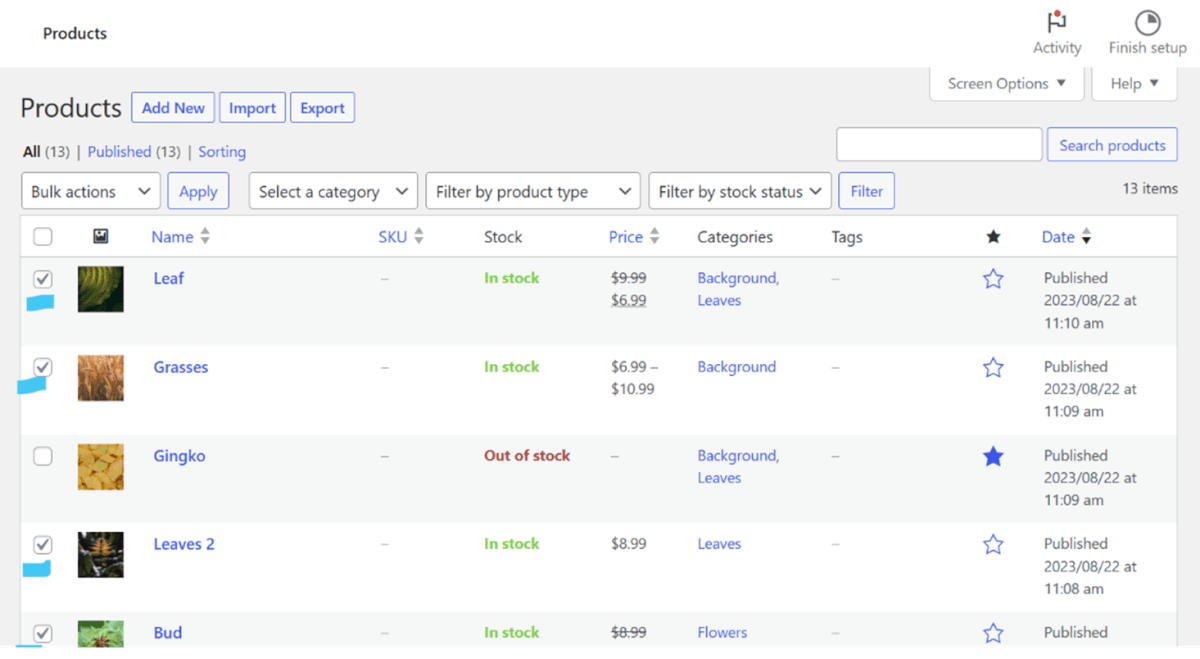Open the Activity flag icon
This screenshot has width=1200, height=659.
1056,22
